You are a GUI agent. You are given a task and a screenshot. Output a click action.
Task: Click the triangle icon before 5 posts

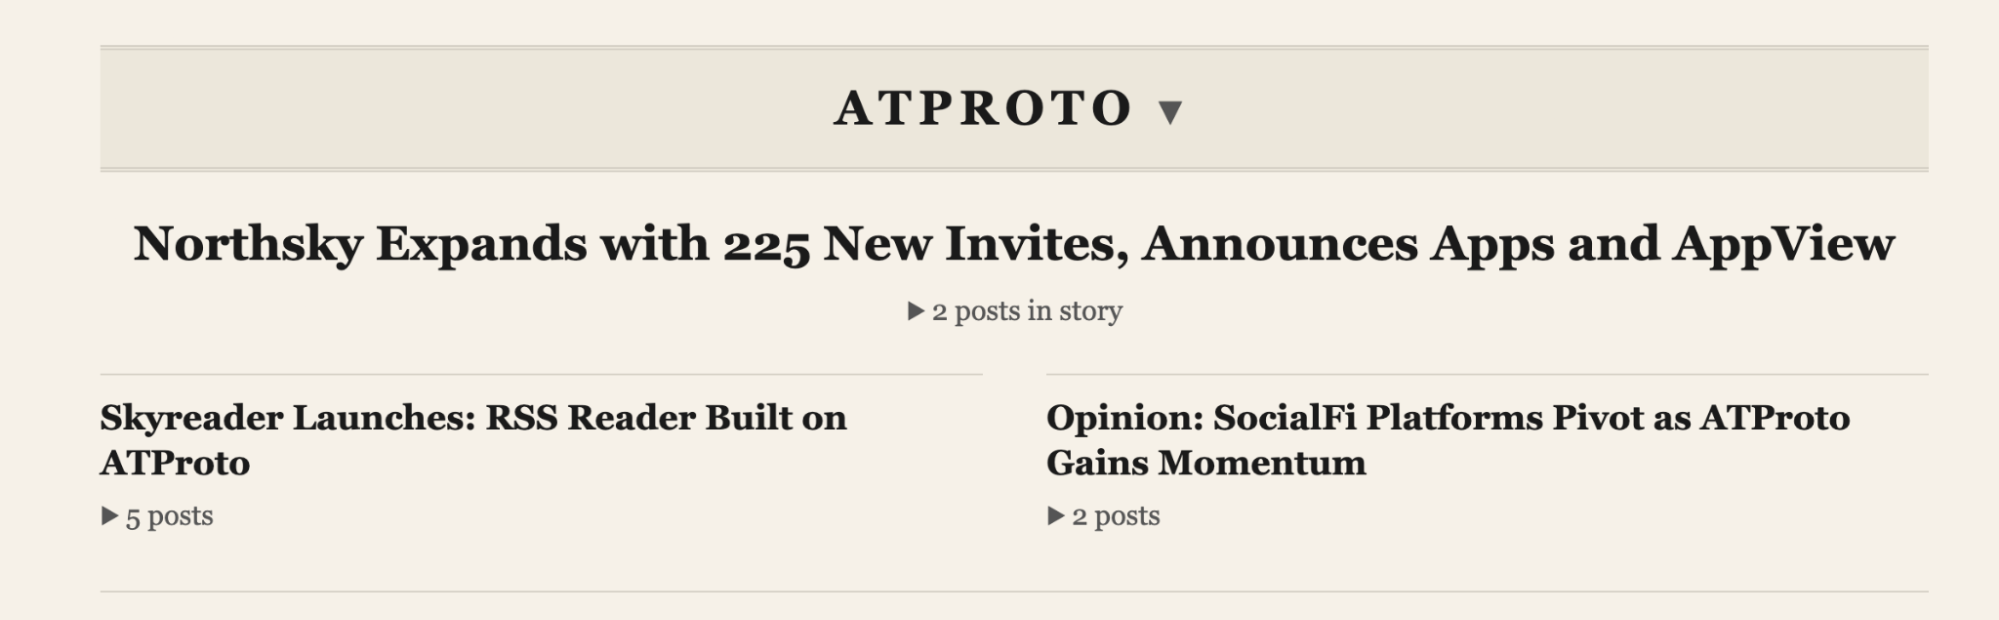(109, 516)
